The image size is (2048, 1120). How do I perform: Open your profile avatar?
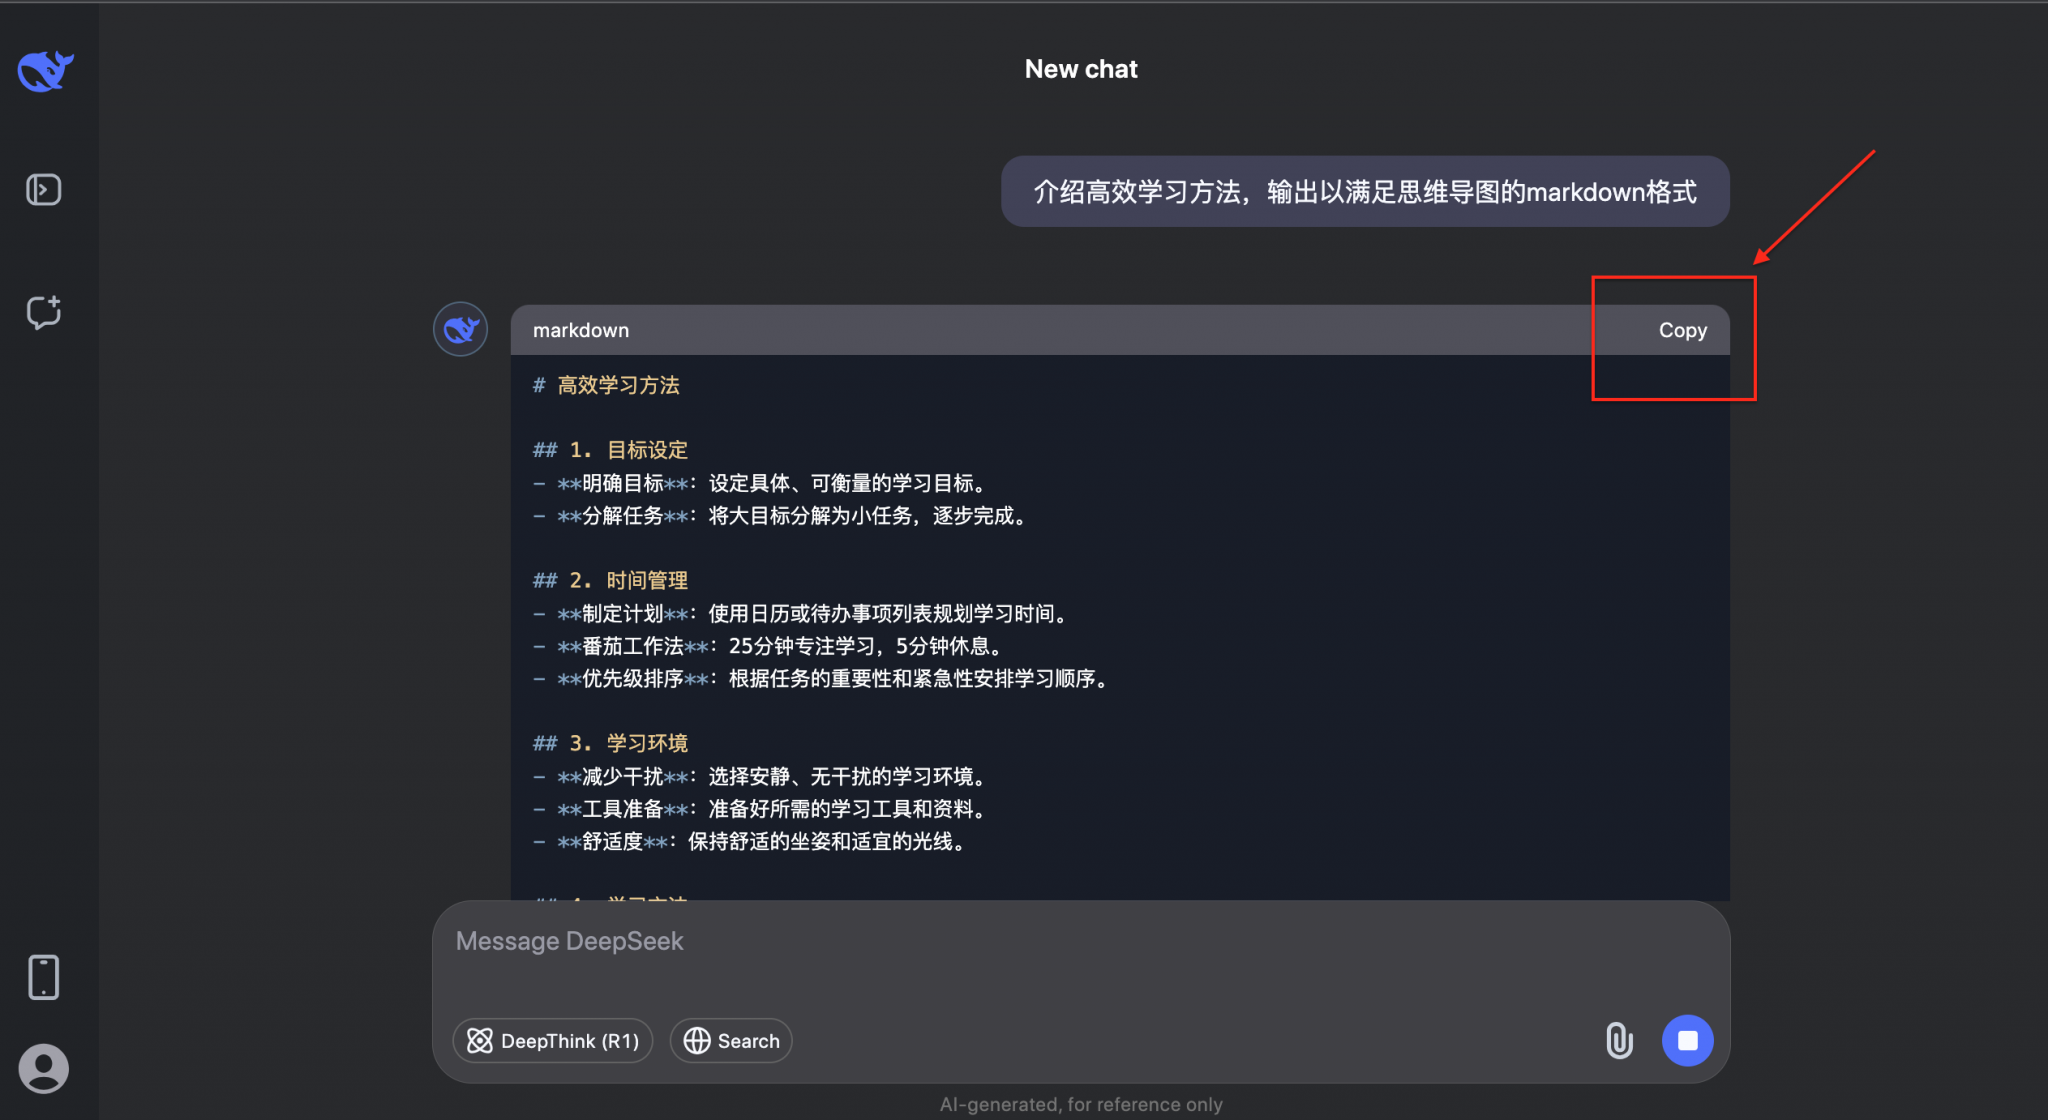pyautogui.click(x=44, y=1068)
